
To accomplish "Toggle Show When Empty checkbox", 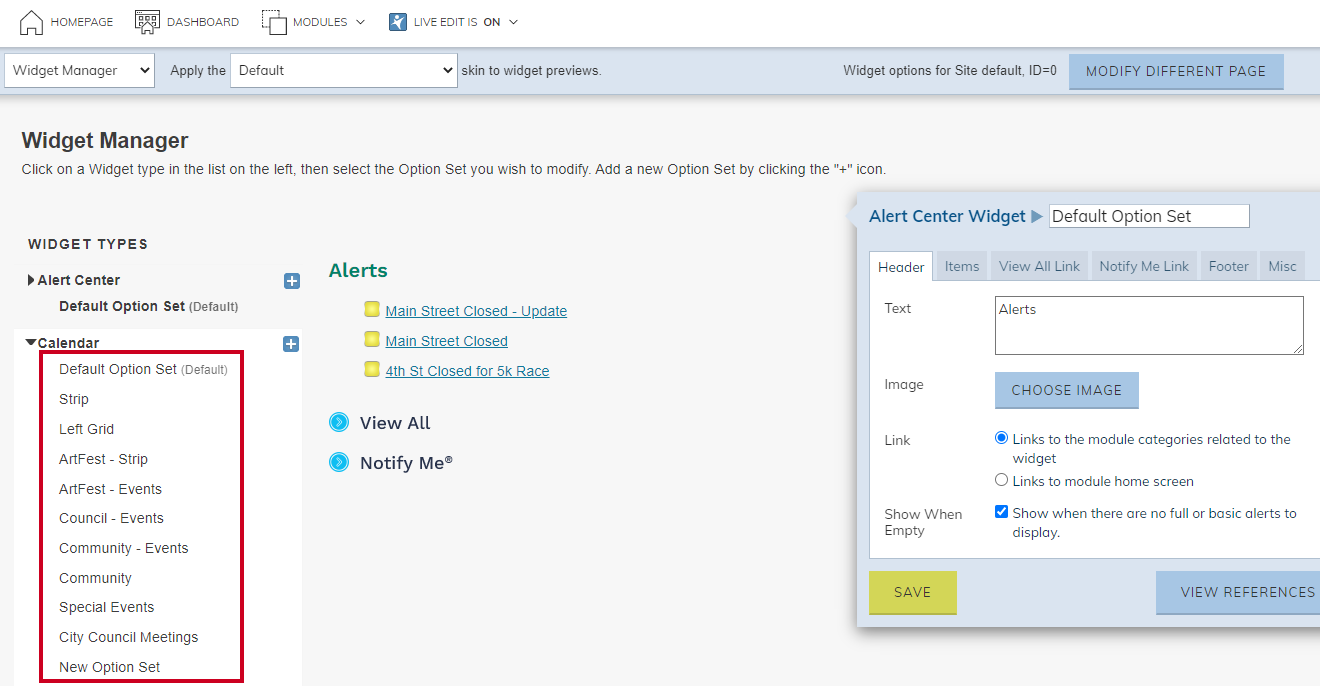I will 1001,512.
